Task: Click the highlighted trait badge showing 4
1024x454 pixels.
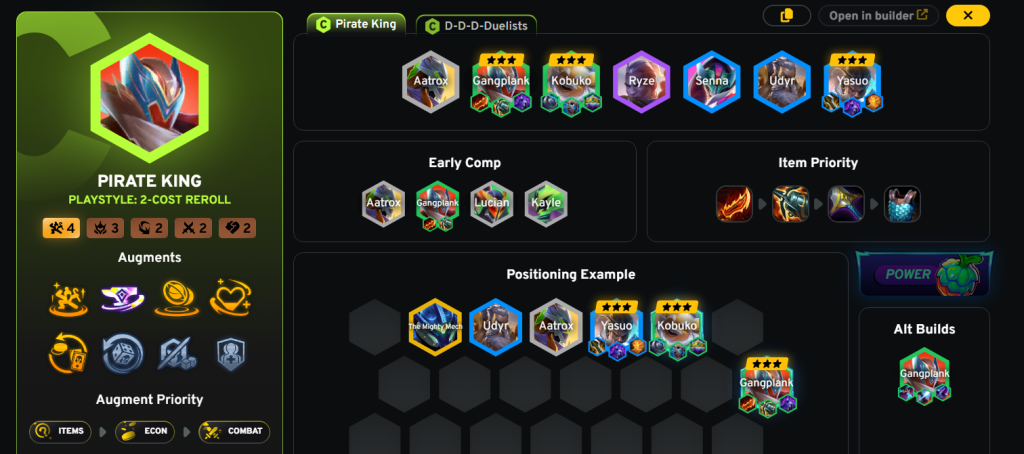Action: 61,228
